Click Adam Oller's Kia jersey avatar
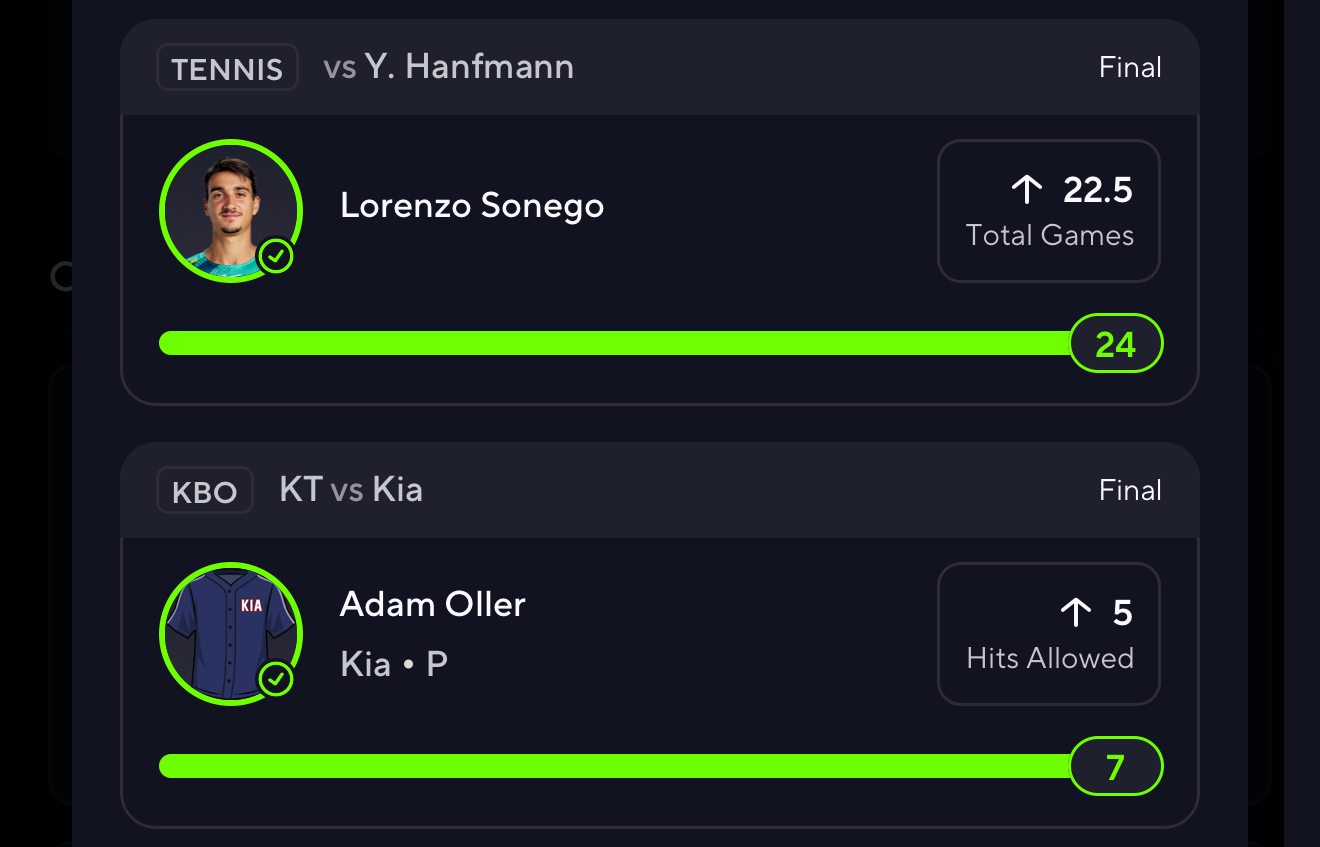Screen dimensions: 1320x847 point(229,632)
